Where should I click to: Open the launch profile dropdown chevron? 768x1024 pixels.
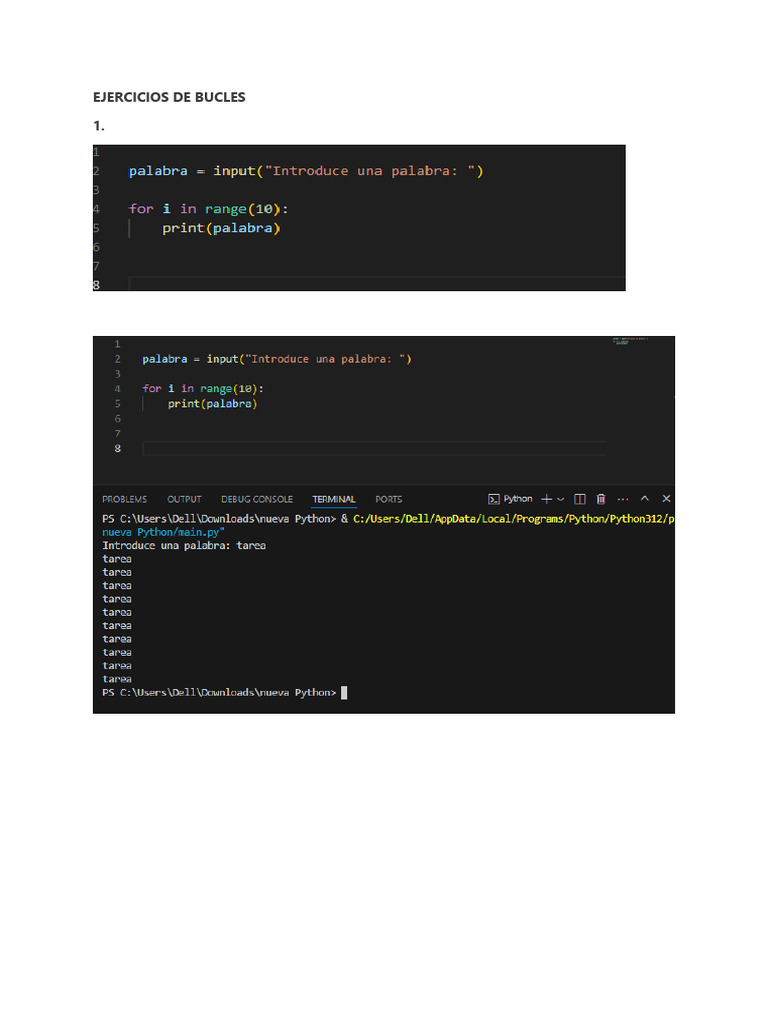[560, 499]
